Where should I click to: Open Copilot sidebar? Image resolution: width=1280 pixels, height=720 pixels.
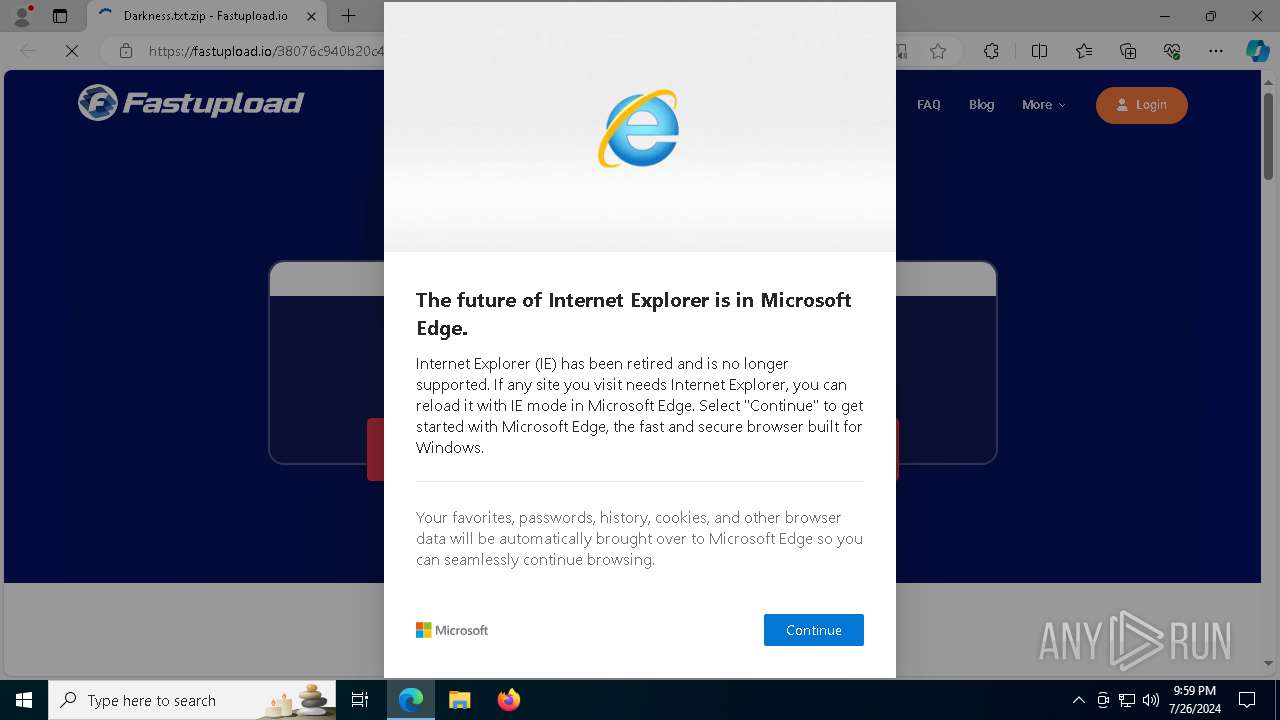(1257, 51)
